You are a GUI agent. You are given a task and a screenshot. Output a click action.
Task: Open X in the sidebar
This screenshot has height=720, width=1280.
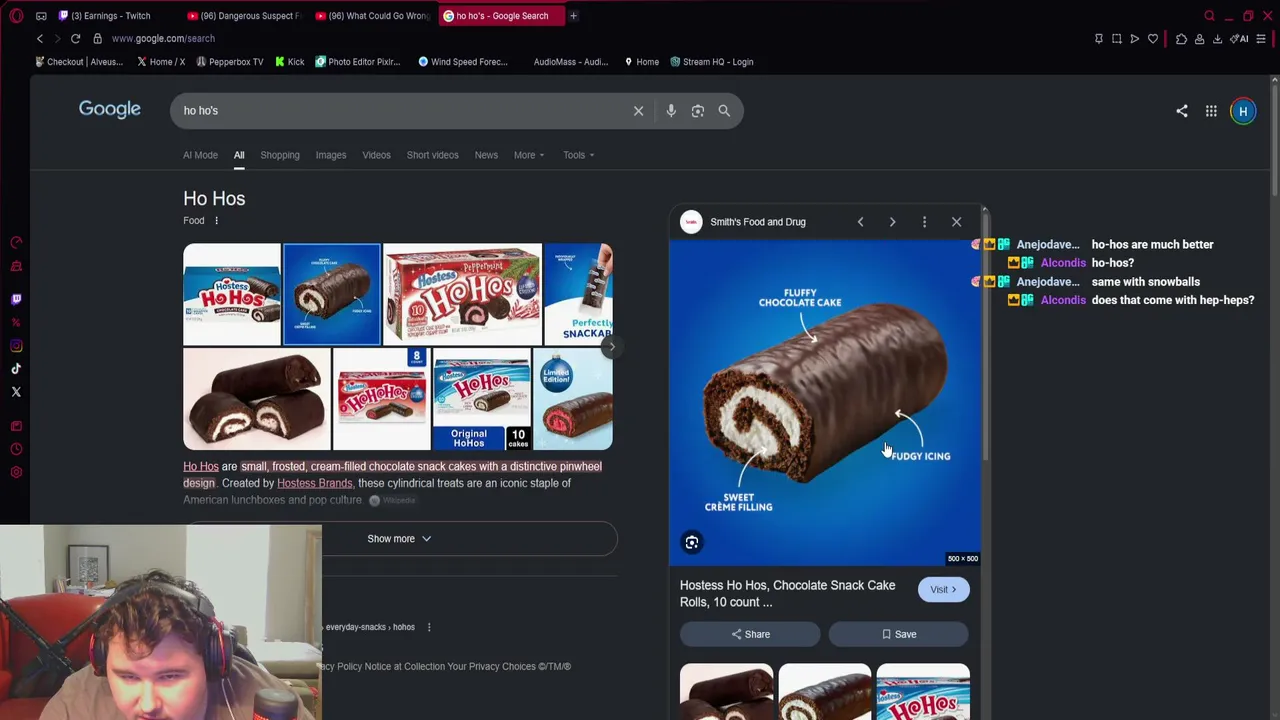(16, 392)
